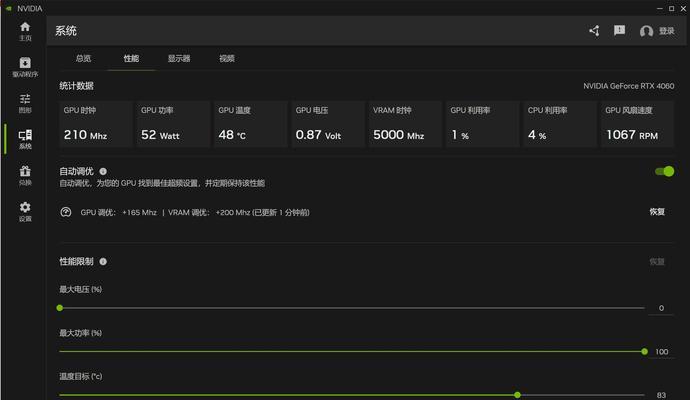The height and width of the screenshot is (400, 690).
Task: Click the 最大电压 slider handle
Action: tap(60, 308)
